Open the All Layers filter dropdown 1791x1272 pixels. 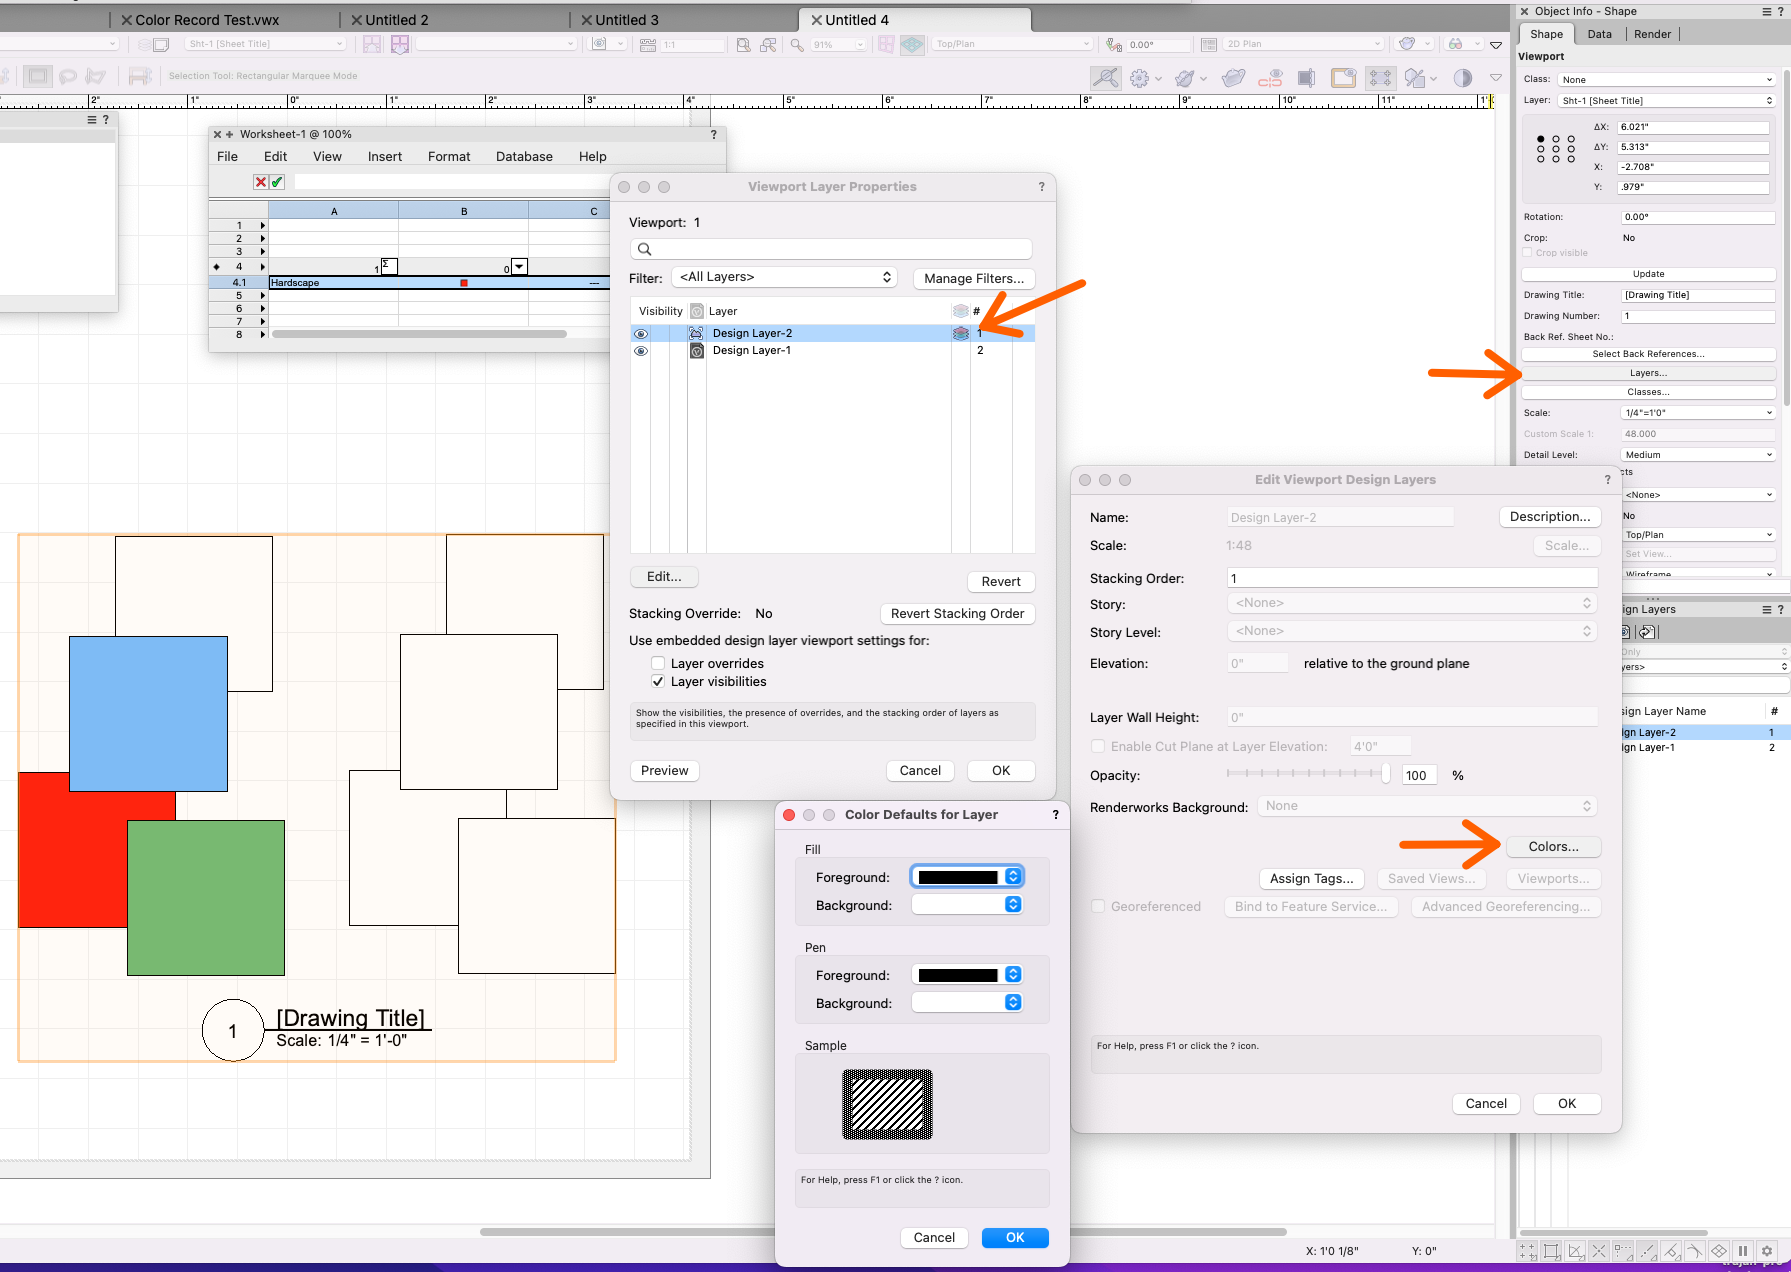[784, 276]
